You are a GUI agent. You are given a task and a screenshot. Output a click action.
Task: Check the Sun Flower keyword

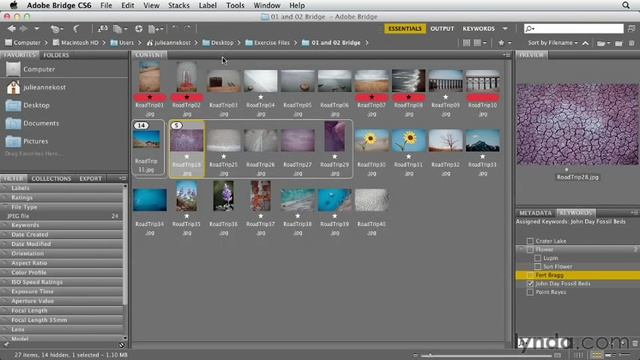click(538, 267)
